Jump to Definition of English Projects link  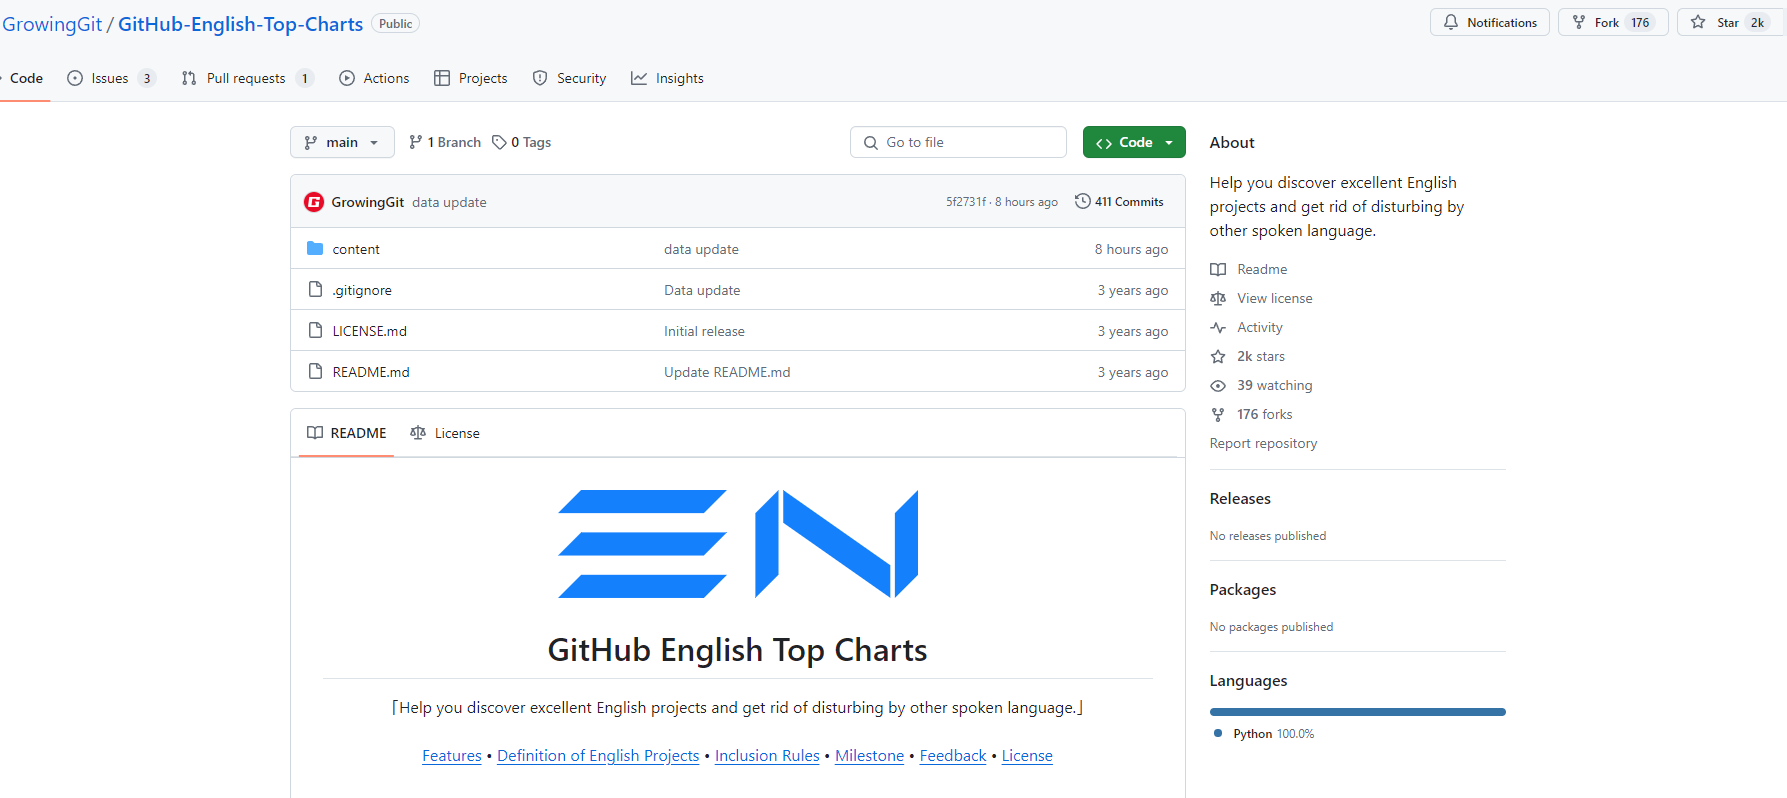(x=598, y=756)
